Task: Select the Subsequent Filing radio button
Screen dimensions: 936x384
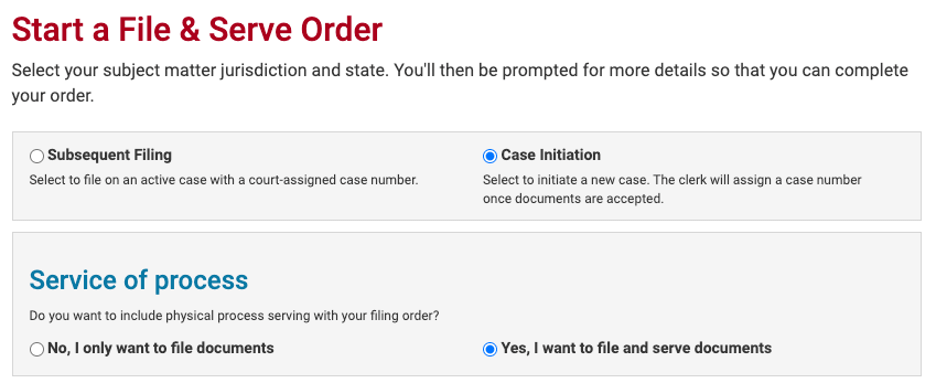Action: 37,156
